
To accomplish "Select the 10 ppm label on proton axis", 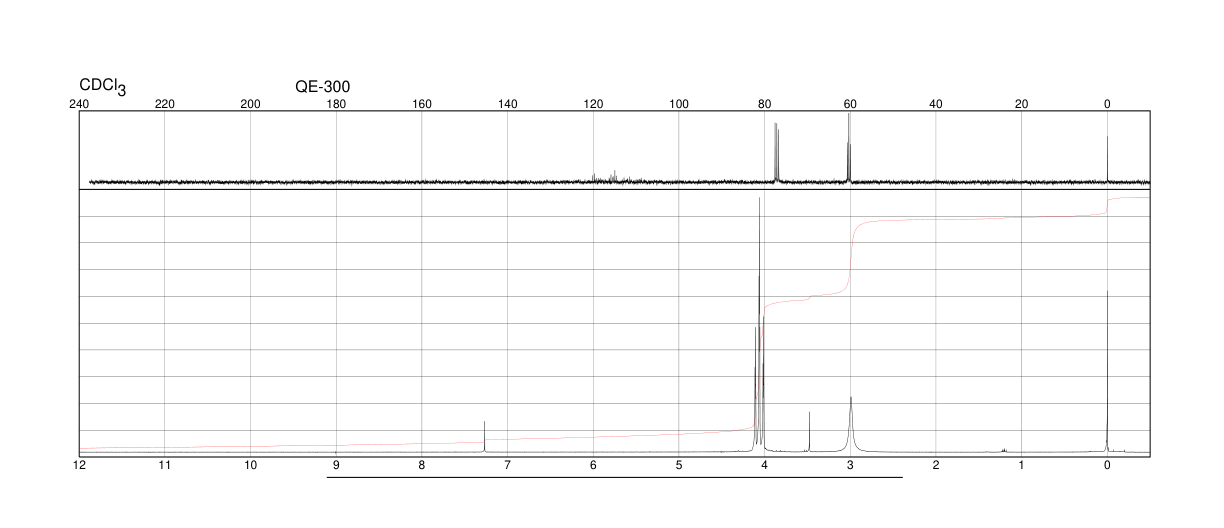I will coord(251,465).
